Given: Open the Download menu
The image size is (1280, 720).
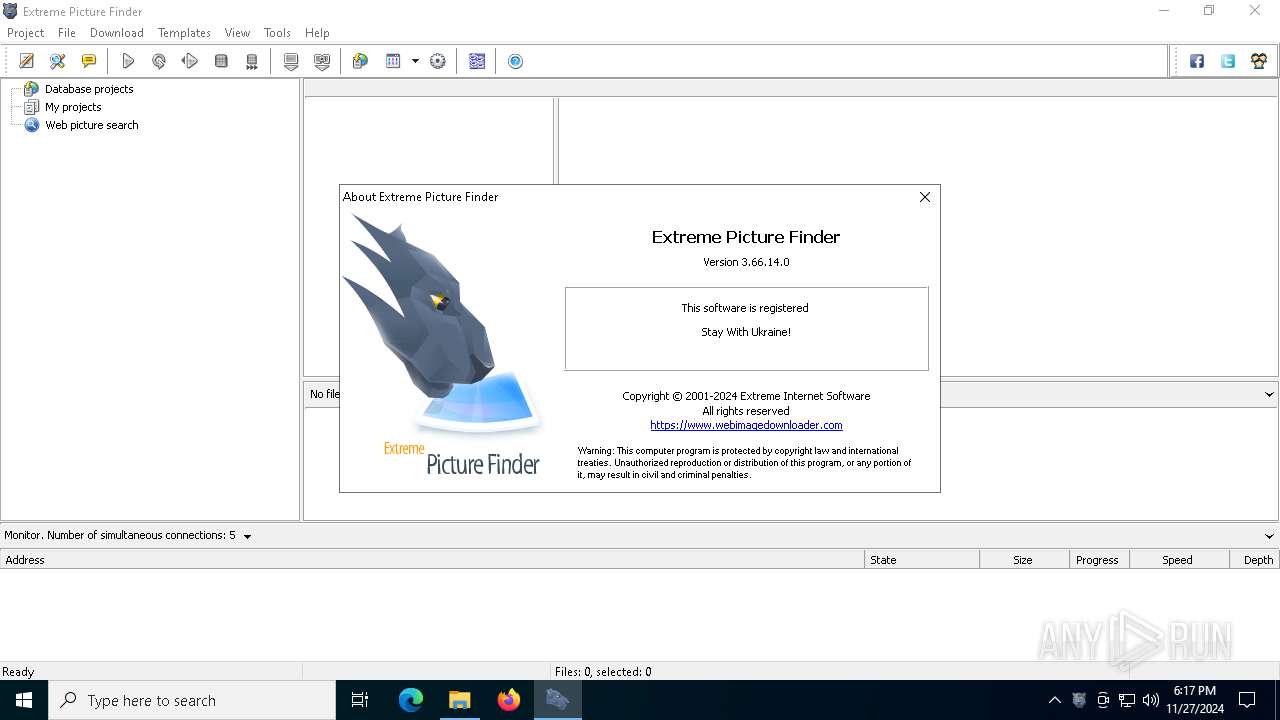Looking at the screenshot, I should pos(117,33).
